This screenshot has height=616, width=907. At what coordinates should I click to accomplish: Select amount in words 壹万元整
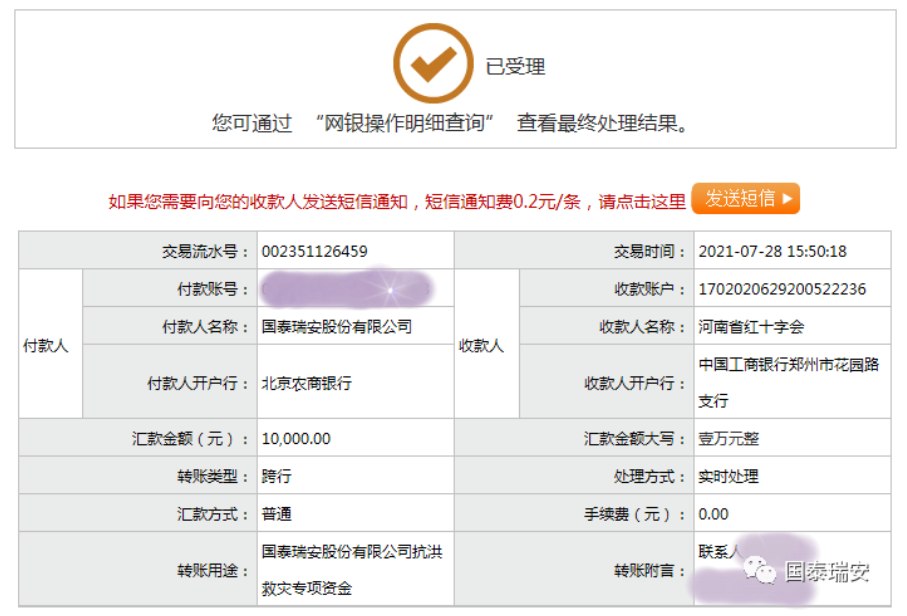tap(728, 438)
